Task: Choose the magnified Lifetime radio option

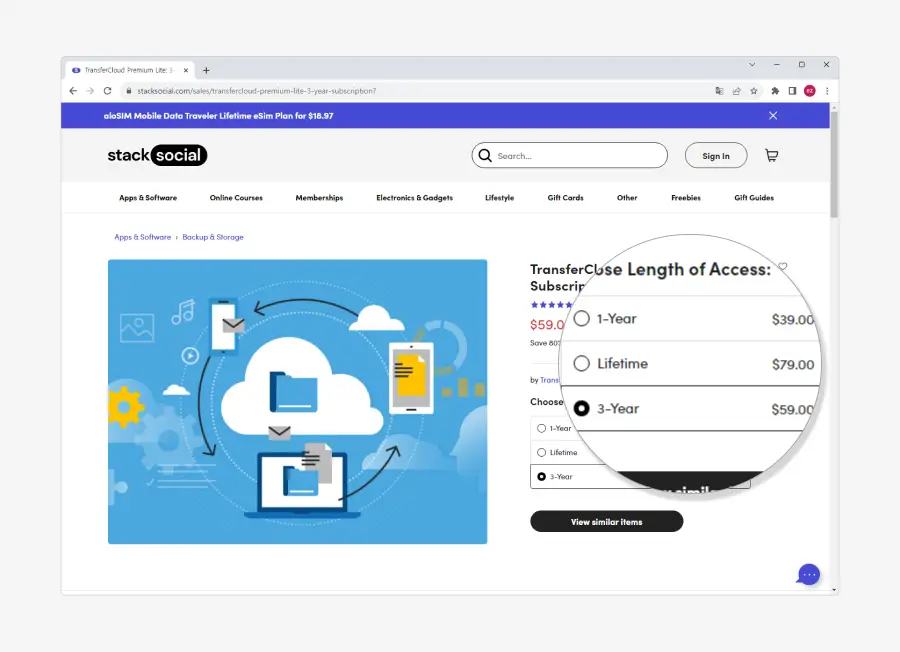Action: pos(581,364)
